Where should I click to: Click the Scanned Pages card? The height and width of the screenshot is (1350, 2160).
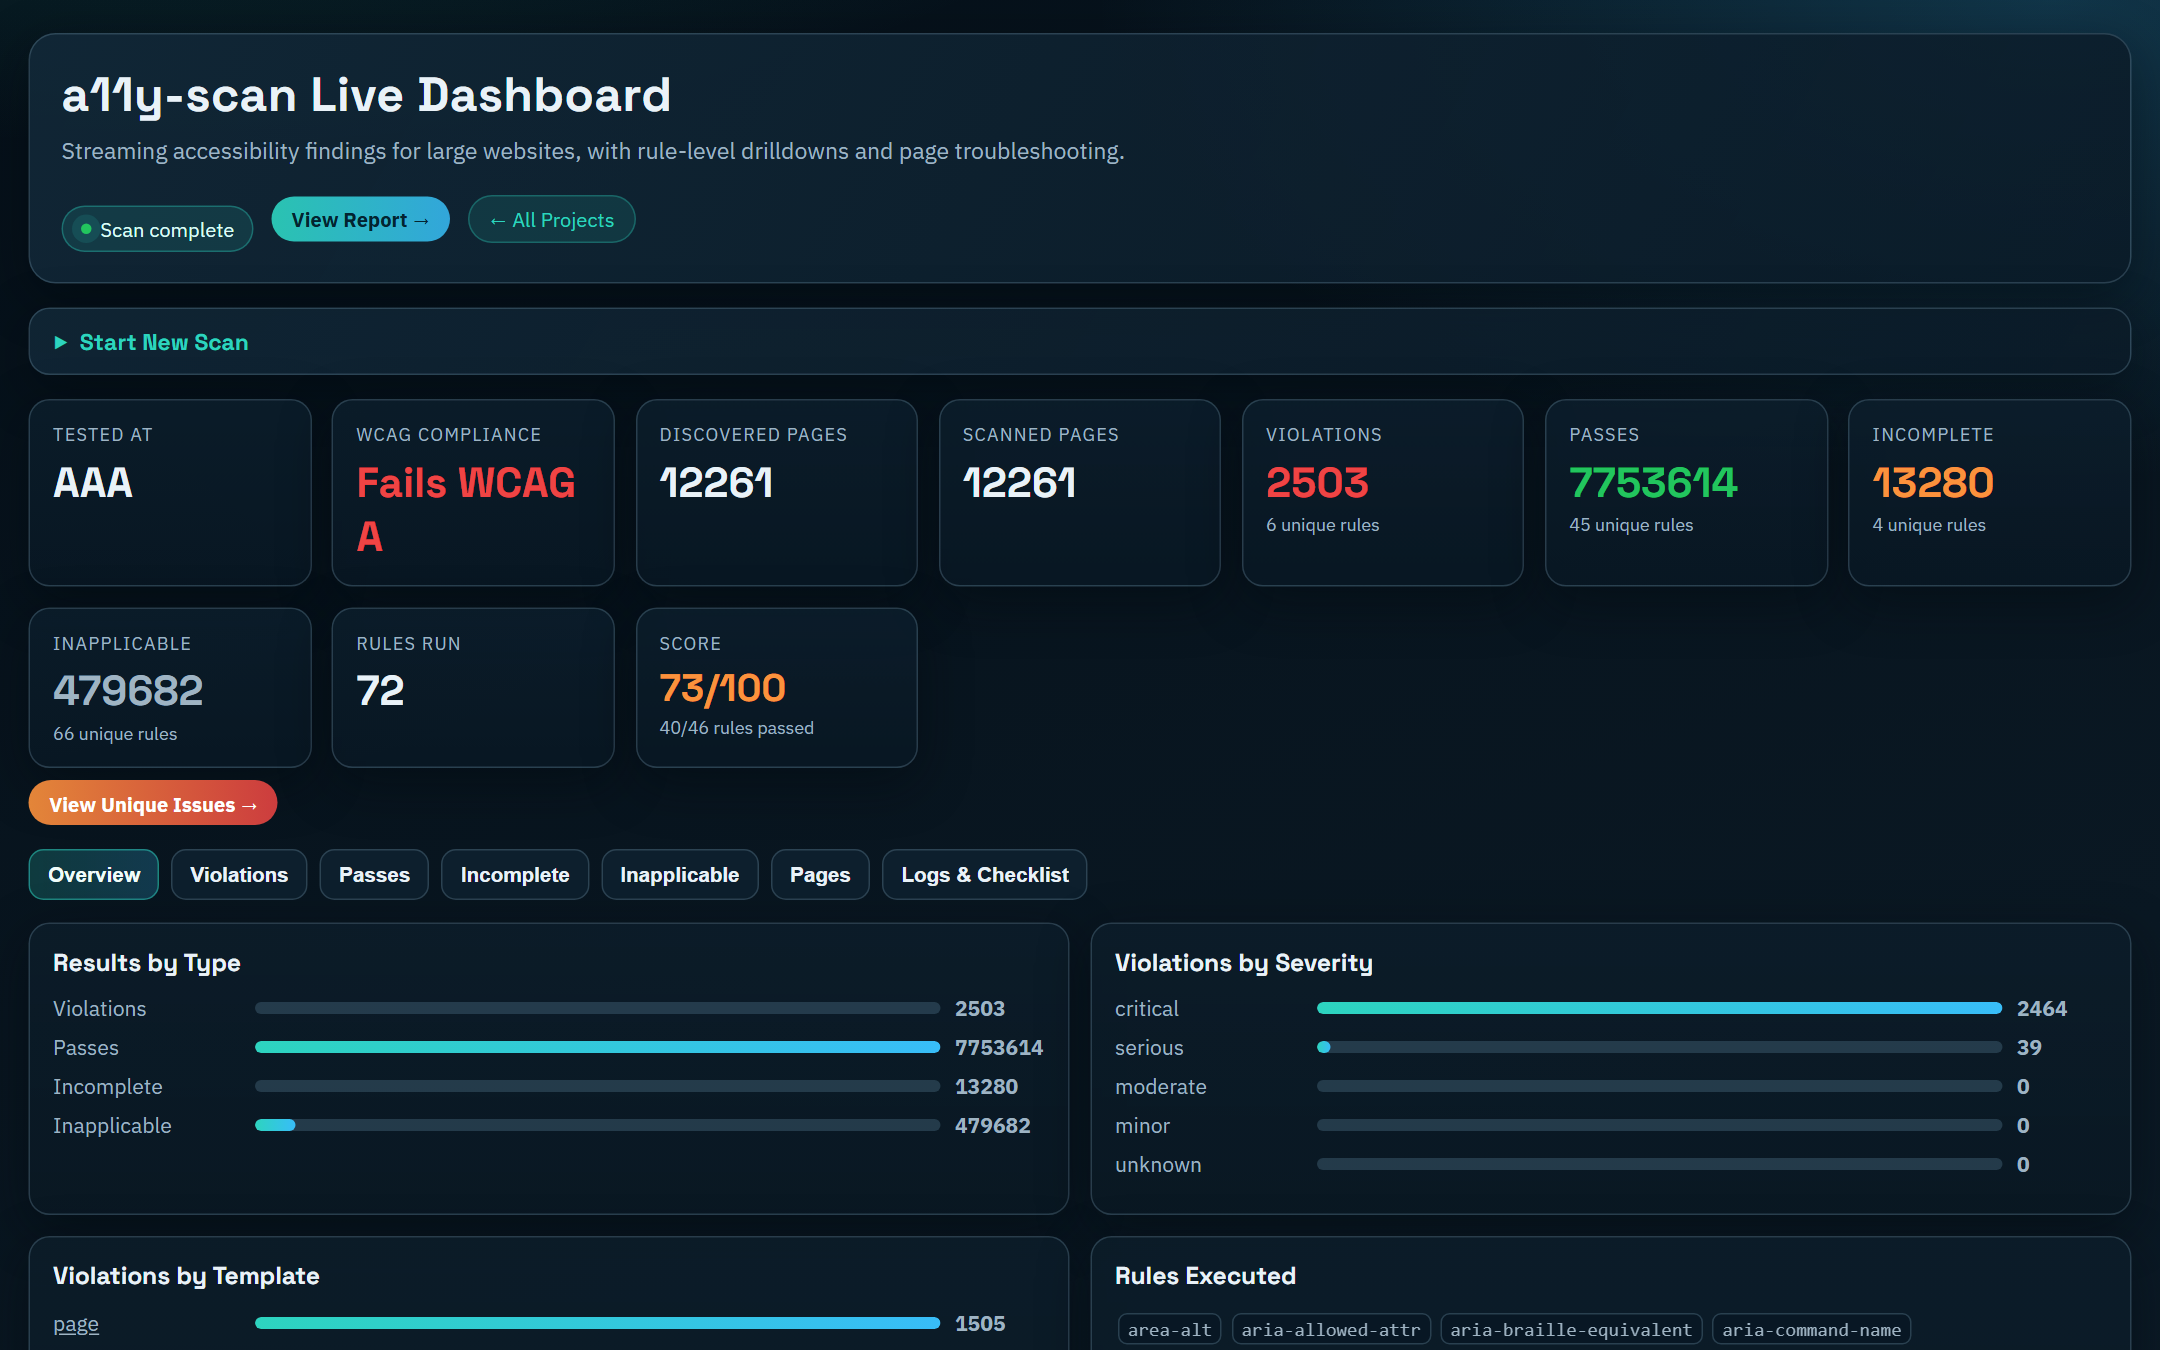click(1080, 493)
